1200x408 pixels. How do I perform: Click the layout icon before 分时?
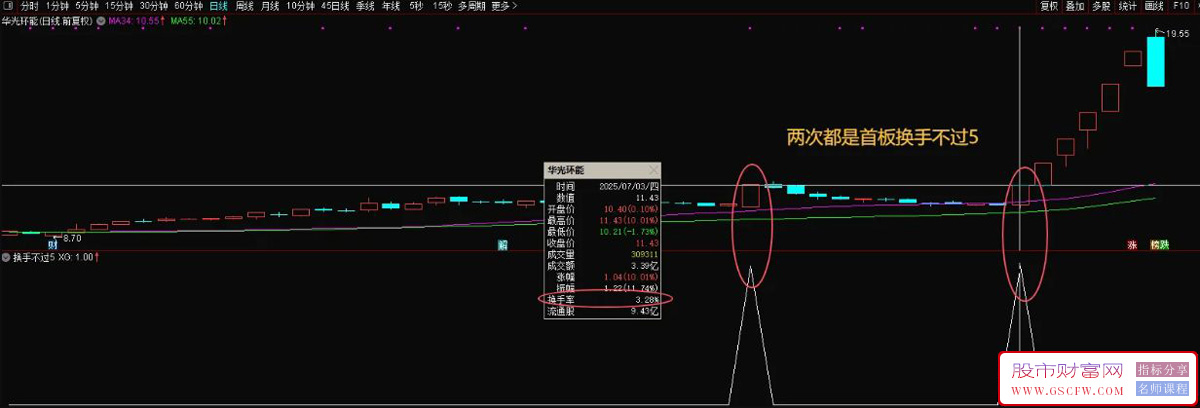[8, 6]
